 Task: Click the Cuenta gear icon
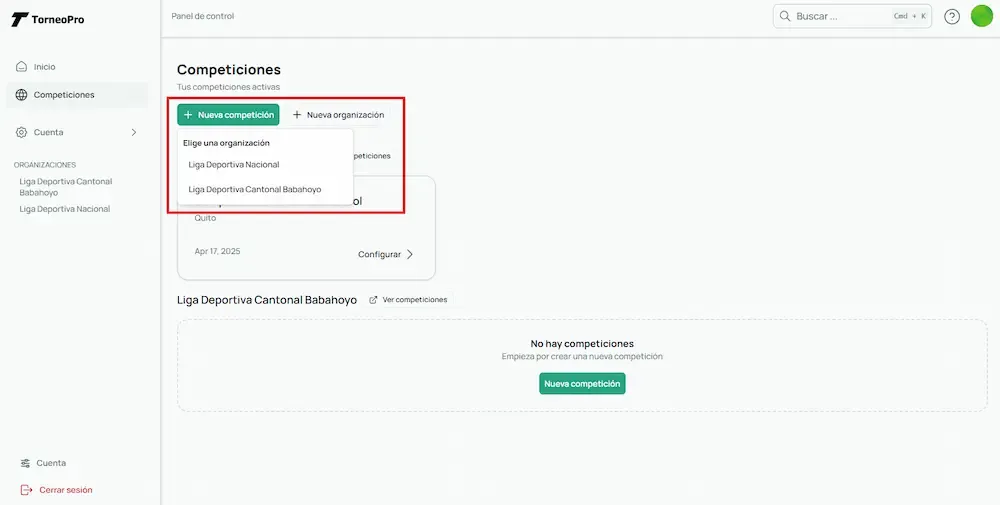point(21,132)
